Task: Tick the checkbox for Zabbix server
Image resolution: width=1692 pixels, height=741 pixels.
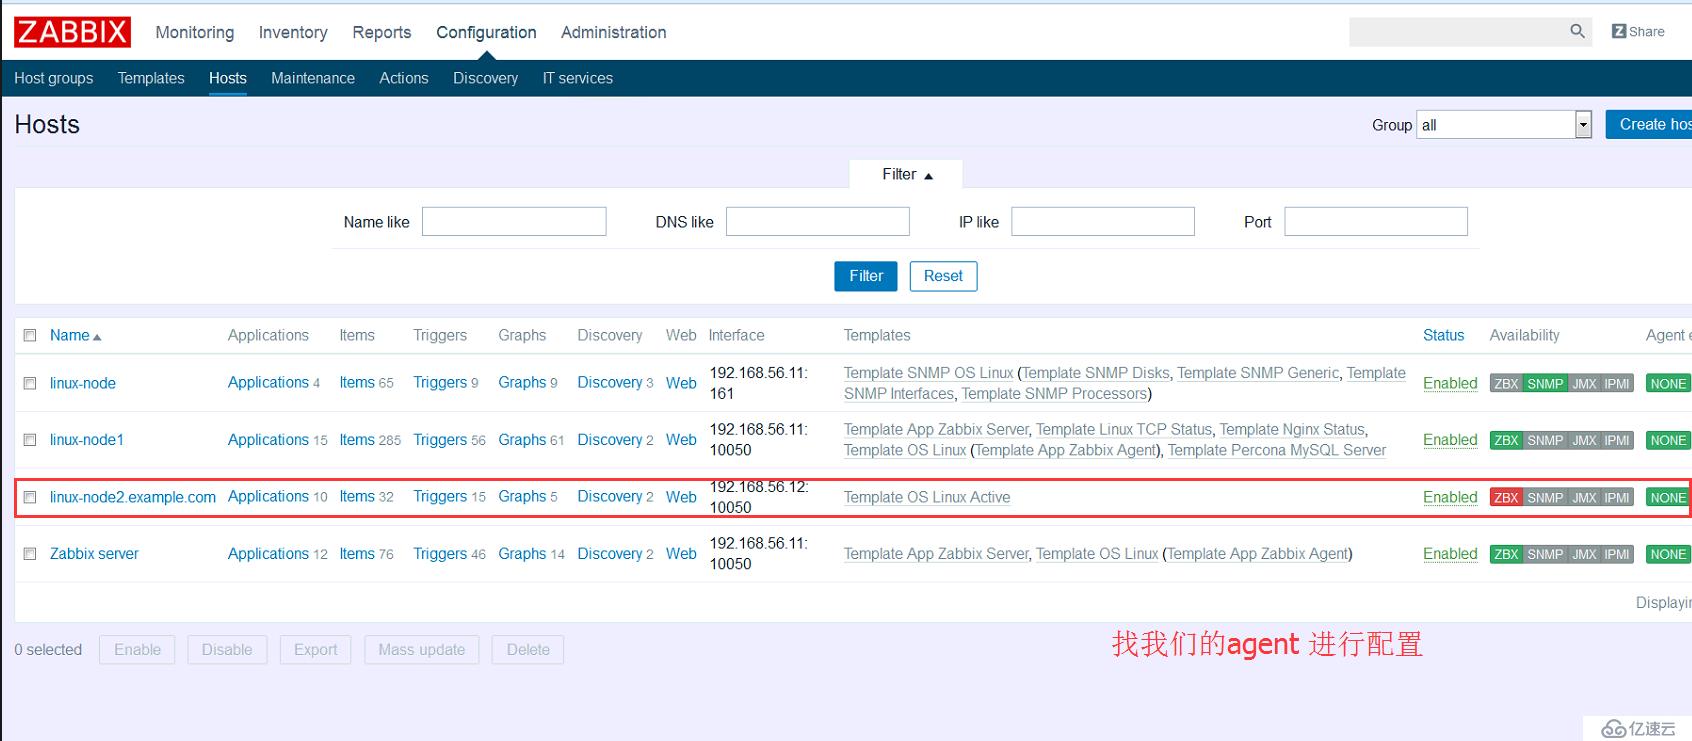Action: 30,553
